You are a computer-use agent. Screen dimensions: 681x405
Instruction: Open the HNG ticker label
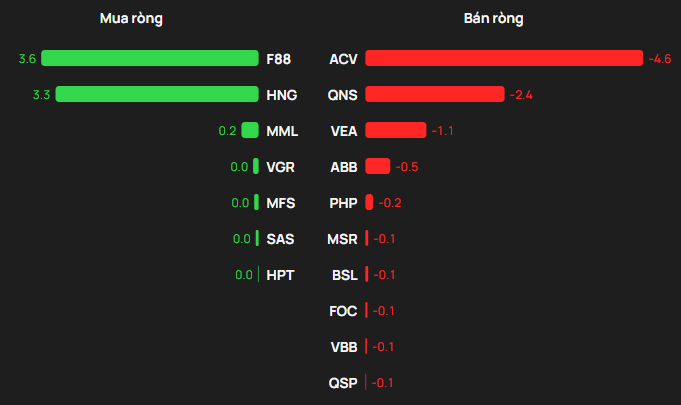281,95
